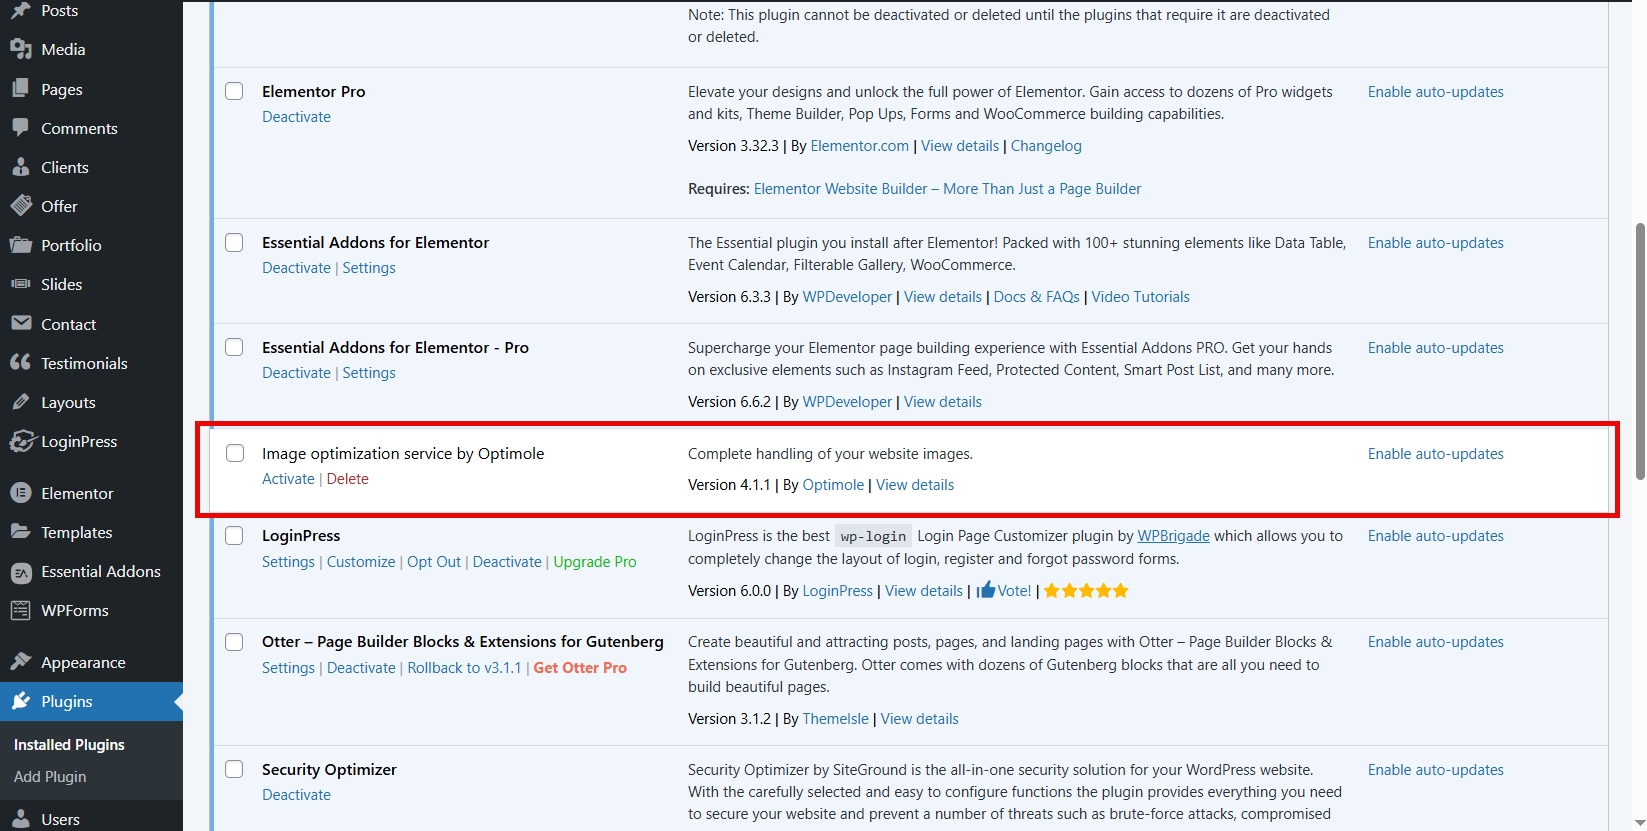This screenshot has width=1647, height=831.
Task: Click the Clients person icon
Action: [21, 167]
